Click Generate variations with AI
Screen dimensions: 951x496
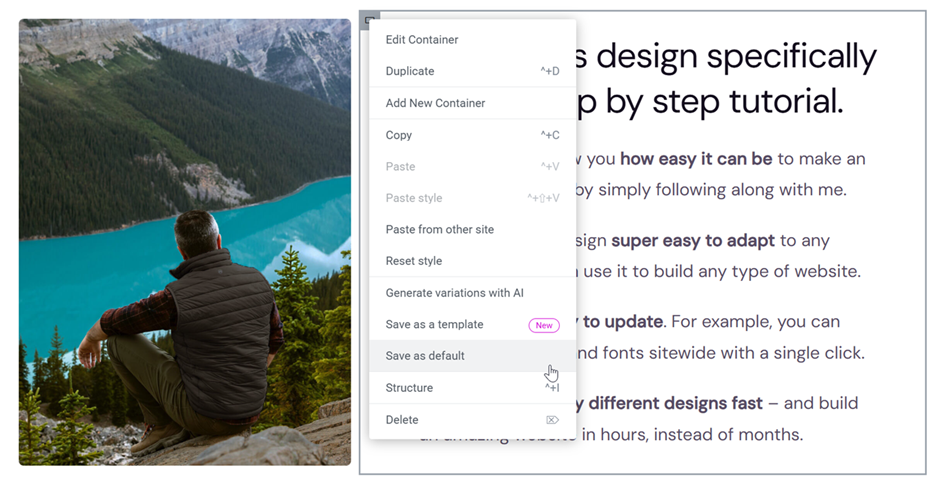point(472,293)
